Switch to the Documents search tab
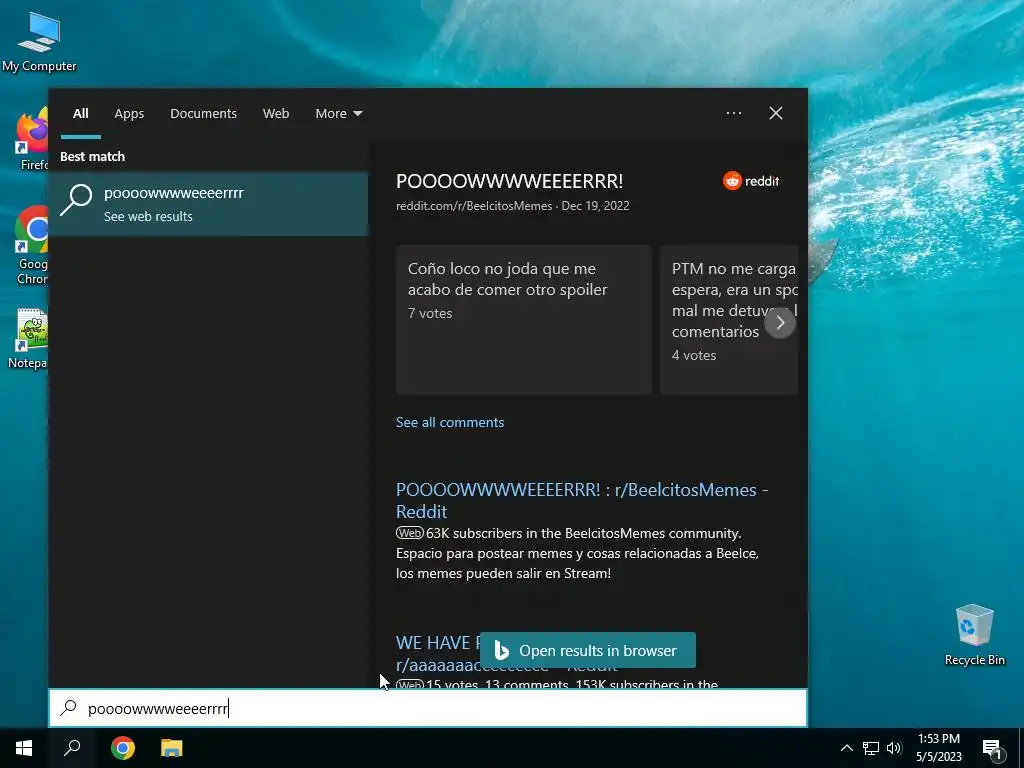 coord(203,114)
